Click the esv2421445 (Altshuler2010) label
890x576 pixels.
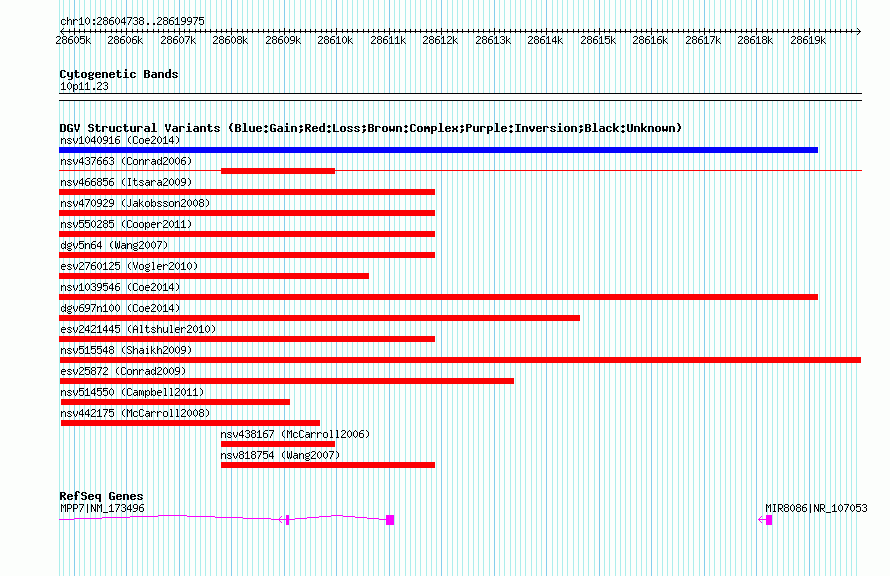coord(138,329)
